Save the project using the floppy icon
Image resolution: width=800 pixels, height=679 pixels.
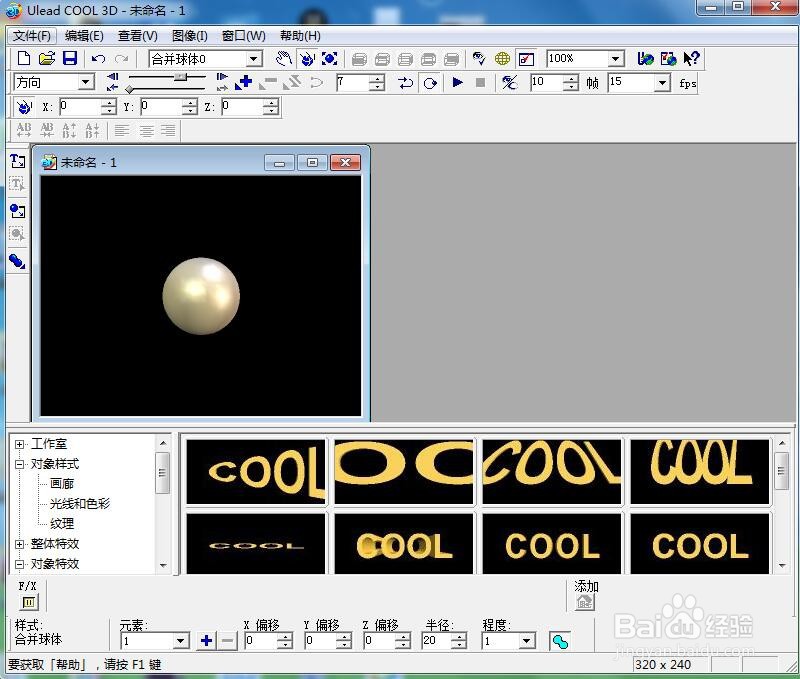[70, 59]
